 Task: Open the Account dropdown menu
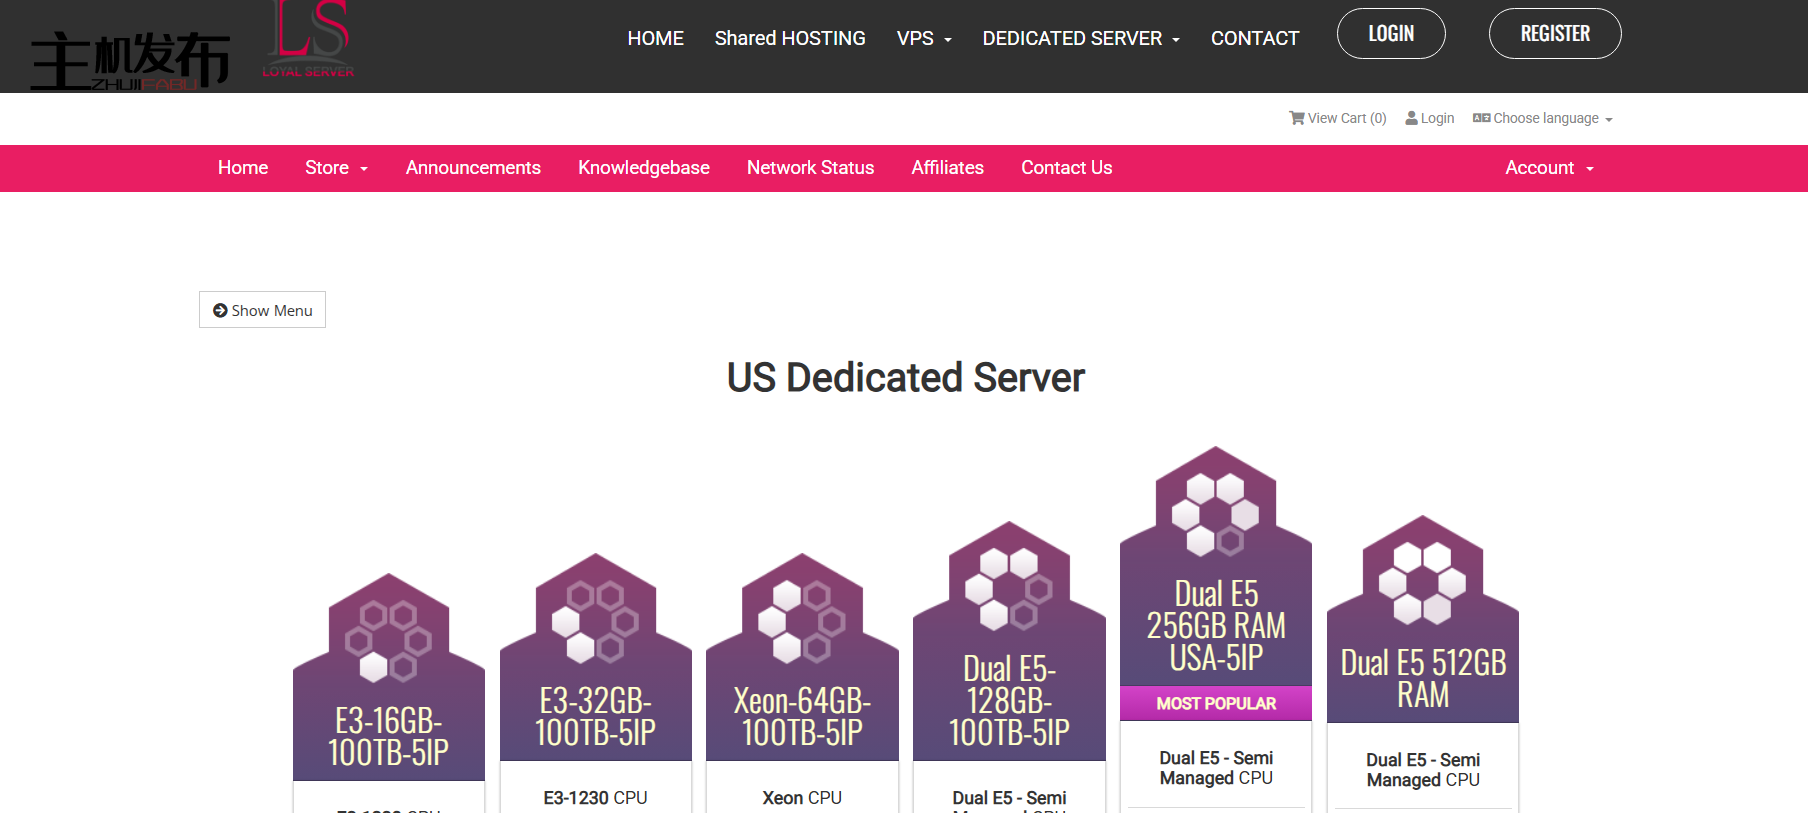(x=1548, y=168)
